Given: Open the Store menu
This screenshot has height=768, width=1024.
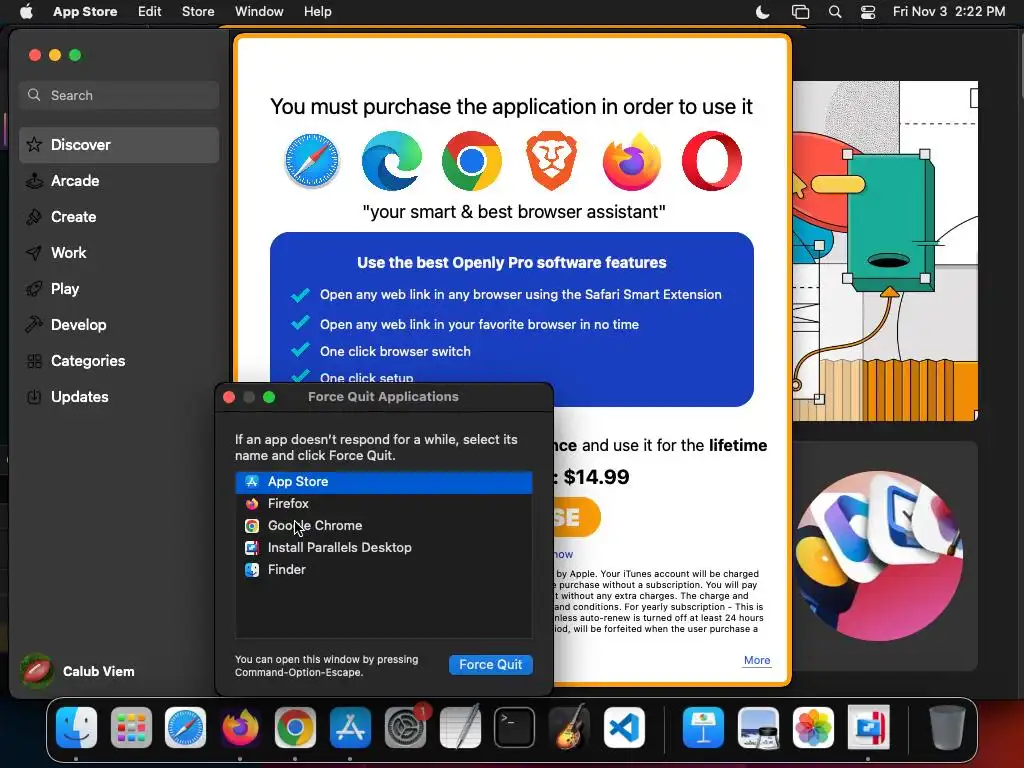Looking at the screenshot, I should click(198, 11).
